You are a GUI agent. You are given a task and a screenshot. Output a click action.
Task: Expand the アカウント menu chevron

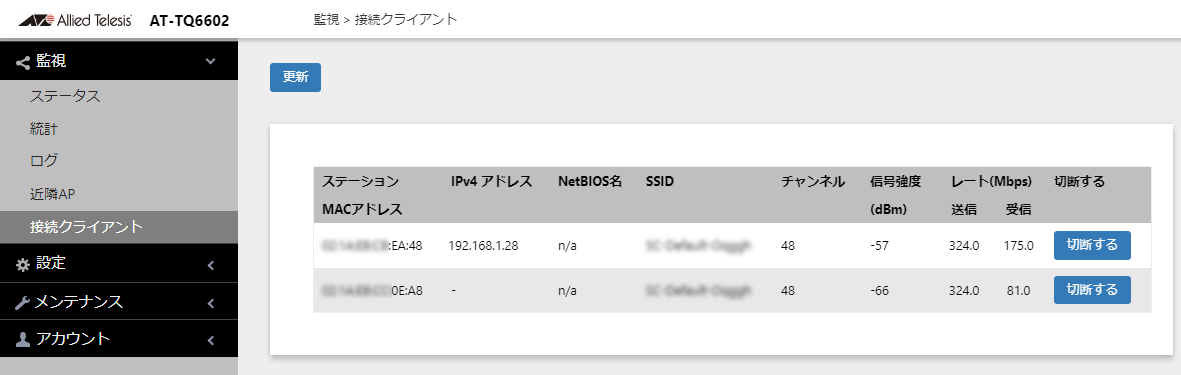(211, 340)
